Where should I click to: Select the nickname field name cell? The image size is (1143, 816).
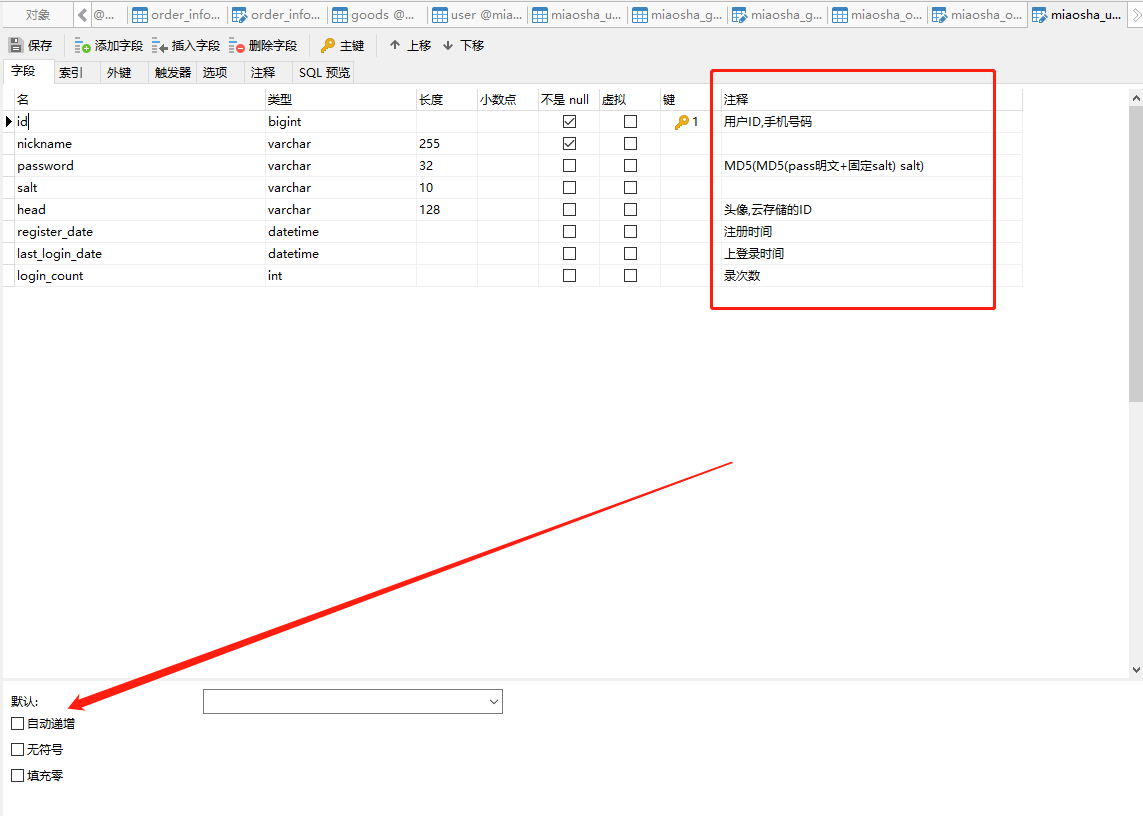140,144
